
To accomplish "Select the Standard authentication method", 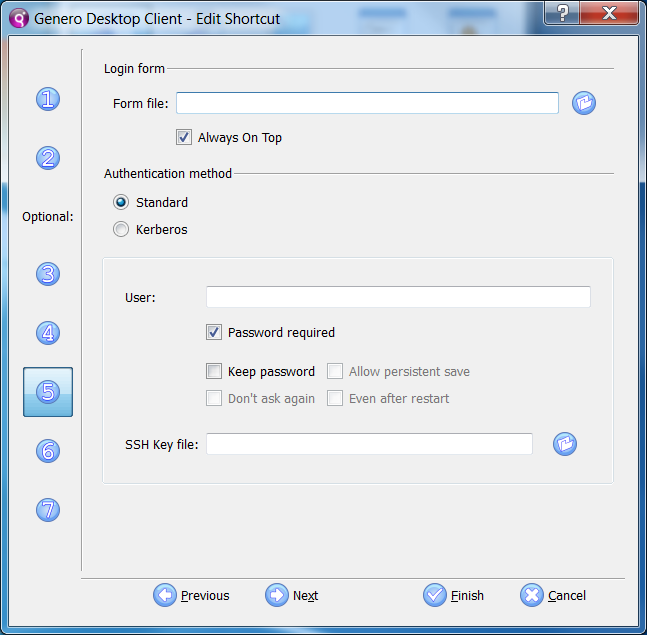I will coord(121,203).
